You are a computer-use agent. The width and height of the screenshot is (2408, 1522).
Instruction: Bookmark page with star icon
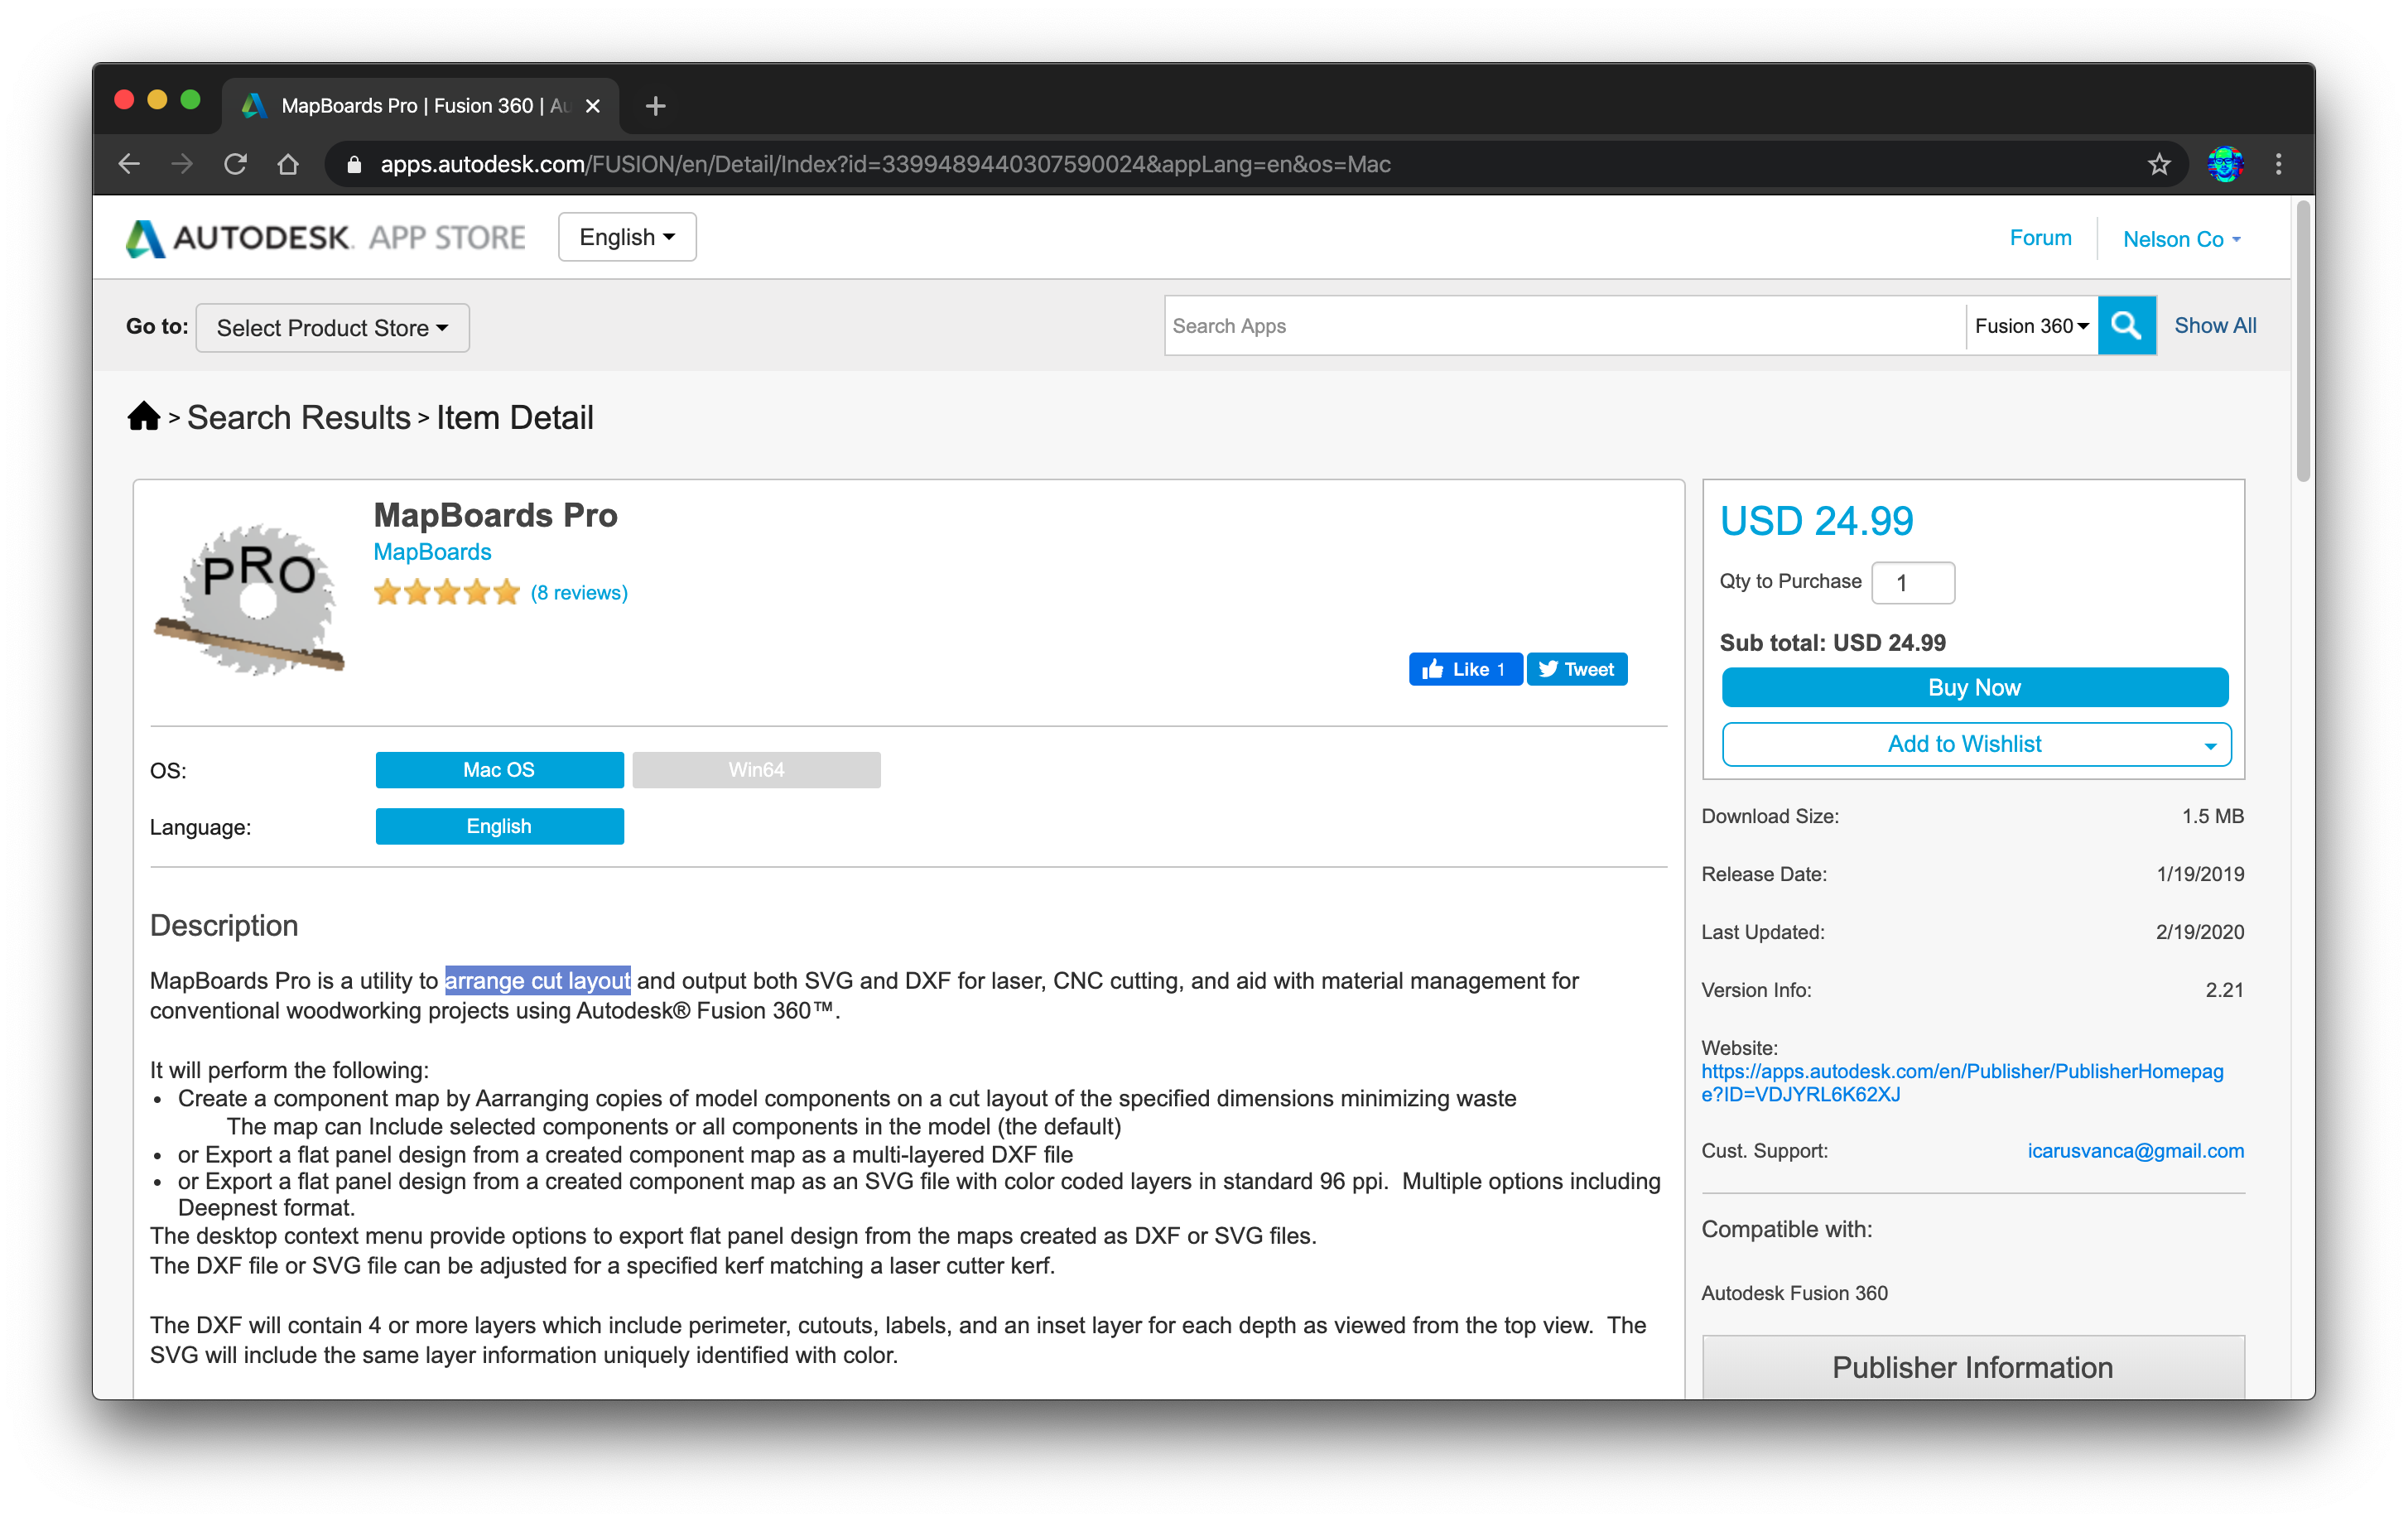2159,164
